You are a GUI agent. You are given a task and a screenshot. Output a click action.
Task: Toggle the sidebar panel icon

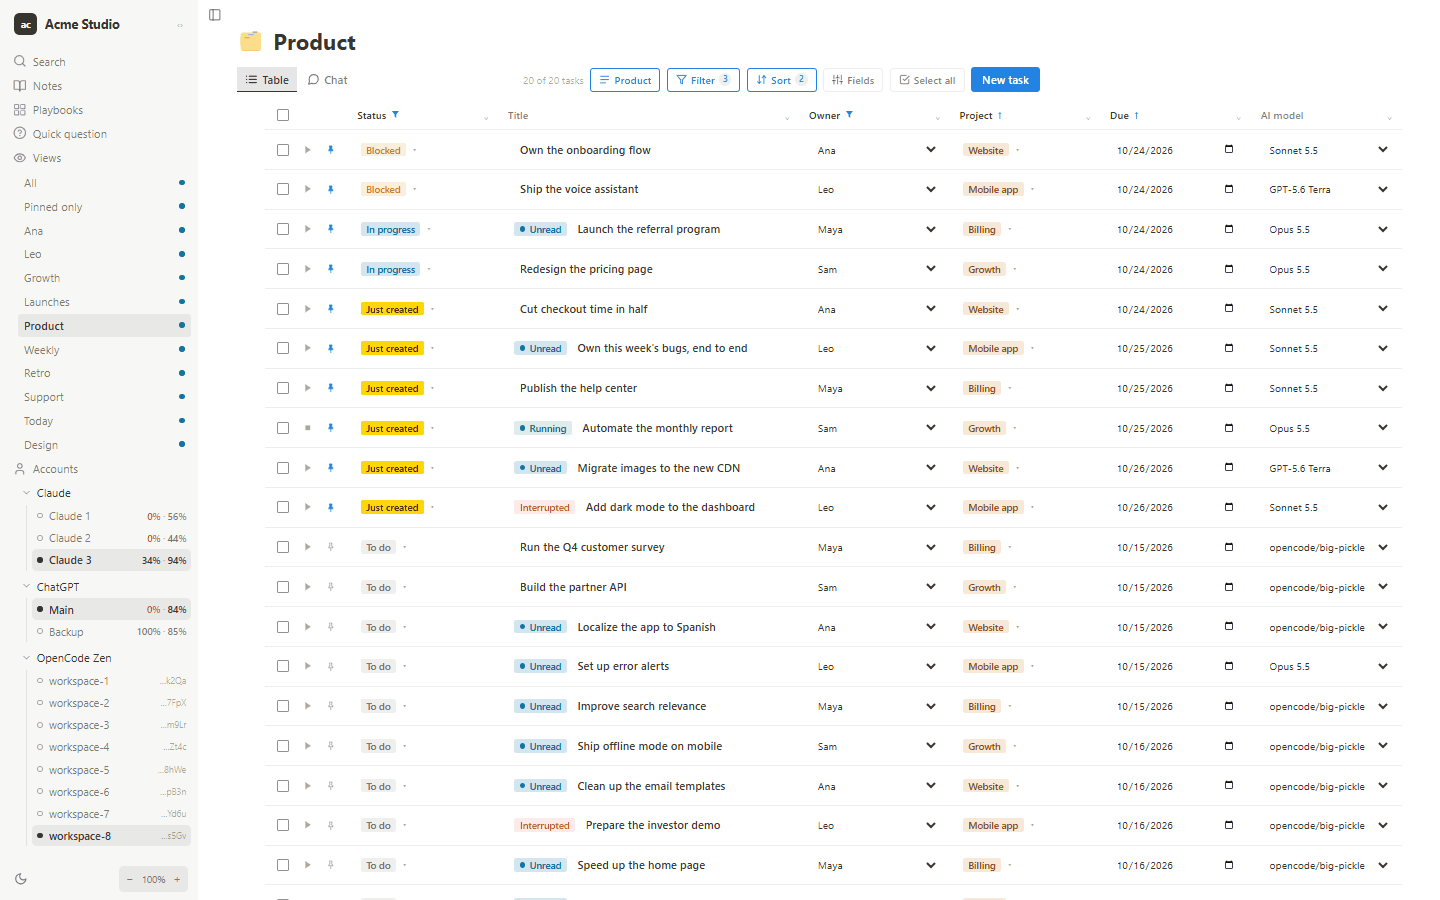[x=215, y=15]
